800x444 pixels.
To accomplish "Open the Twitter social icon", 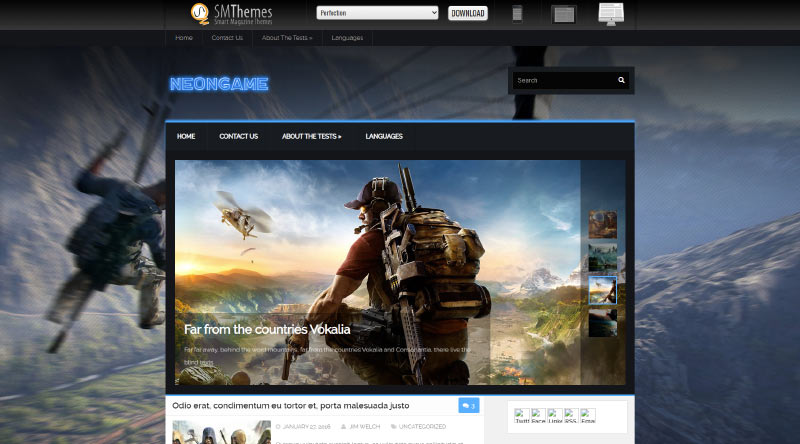I will pyautogui.click(x=521, y=415).
